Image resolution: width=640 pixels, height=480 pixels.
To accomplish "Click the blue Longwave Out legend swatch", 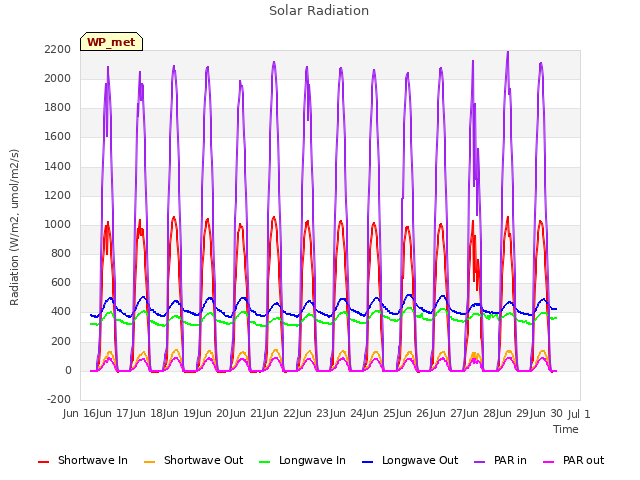I will pos(367,462).
